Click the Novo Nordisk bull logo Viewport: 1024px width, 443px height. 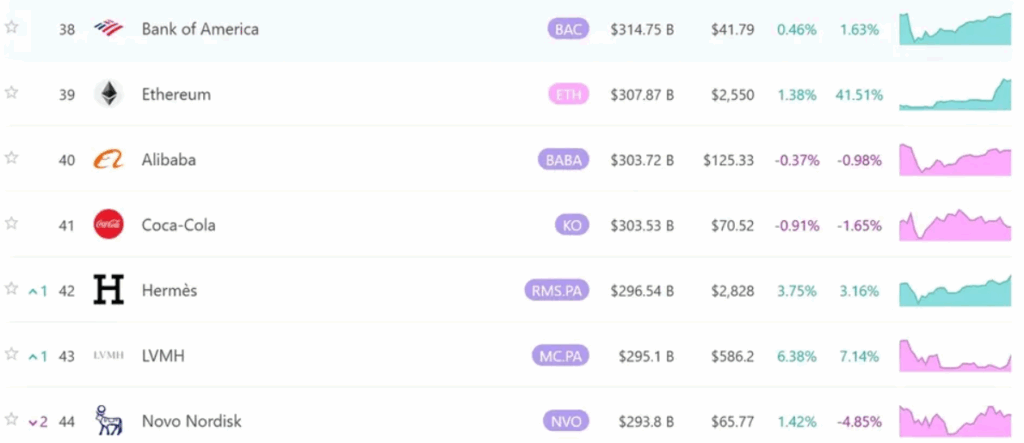pos(108,421)
